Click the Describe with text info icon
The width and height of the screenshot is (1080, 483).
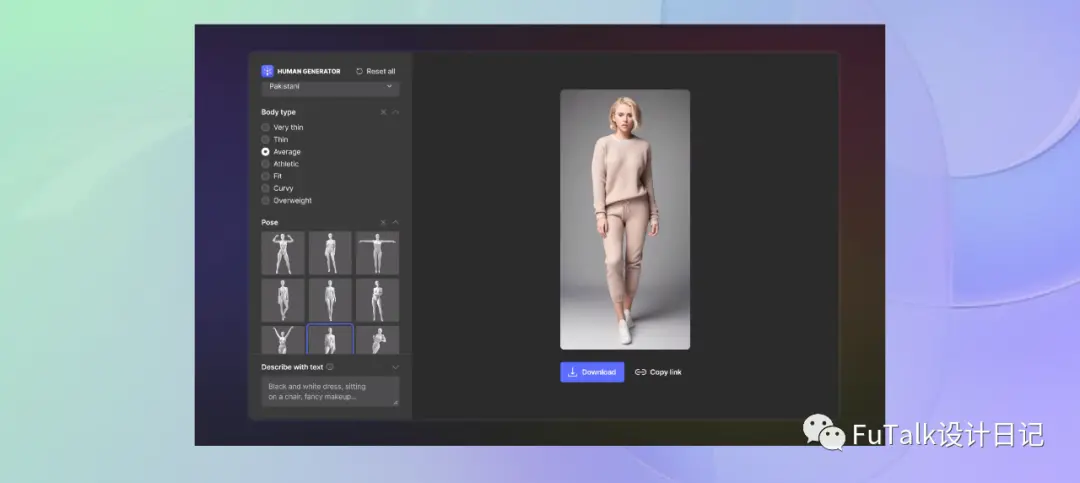[x=330, y=367]
